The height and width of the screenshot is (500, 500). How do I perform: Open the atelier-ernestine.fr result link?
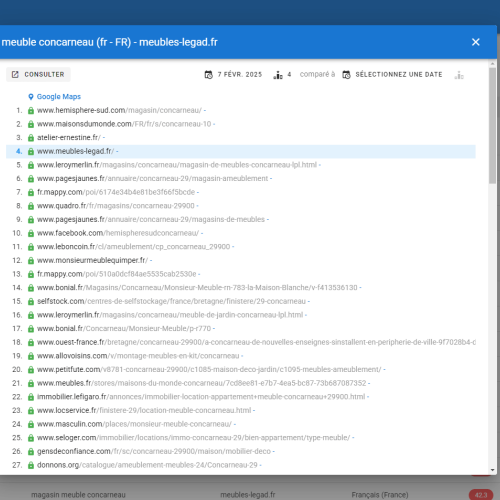coord(69,138)
